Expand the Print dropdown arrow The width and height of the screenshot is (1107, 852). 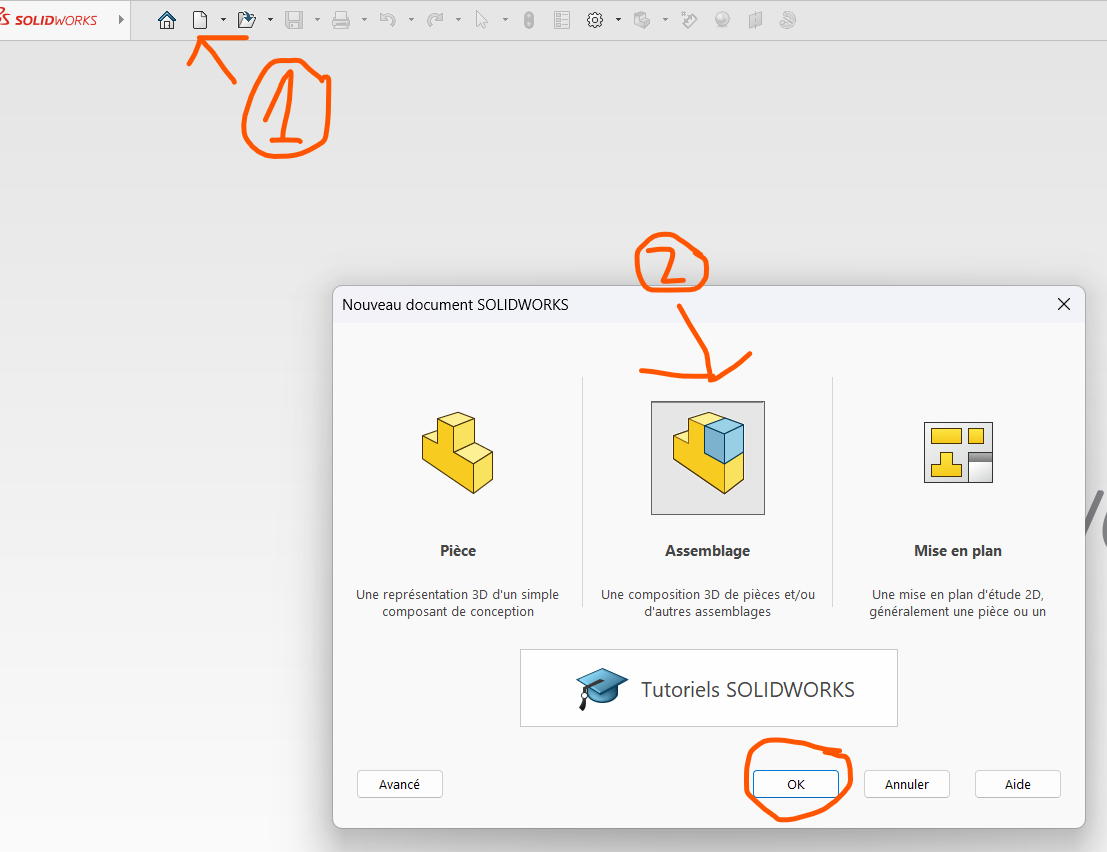[x=364, y=20]
